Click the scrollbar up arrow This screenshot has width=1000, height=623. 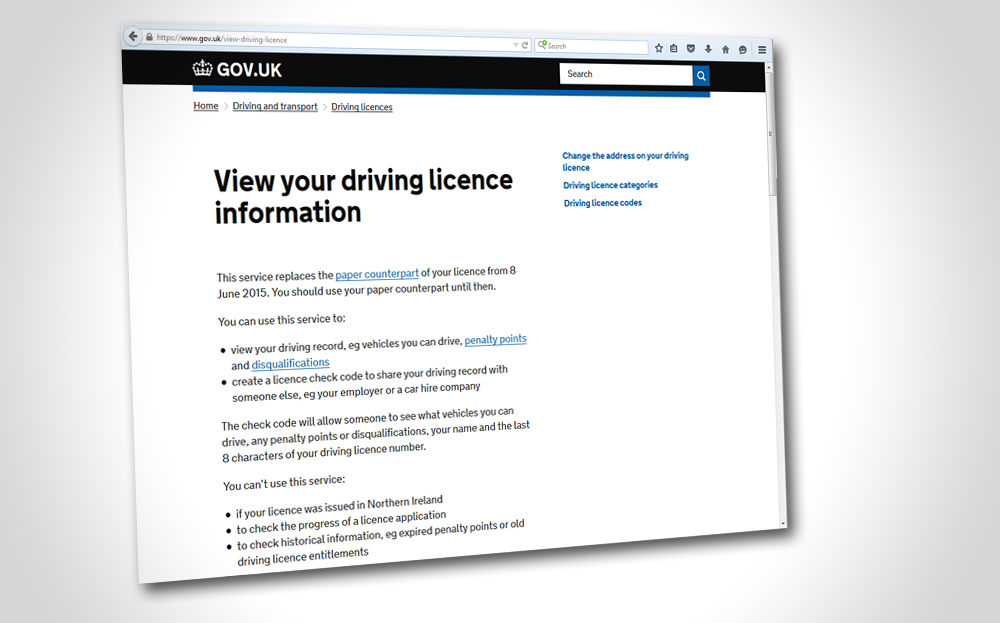pos(768,67)
